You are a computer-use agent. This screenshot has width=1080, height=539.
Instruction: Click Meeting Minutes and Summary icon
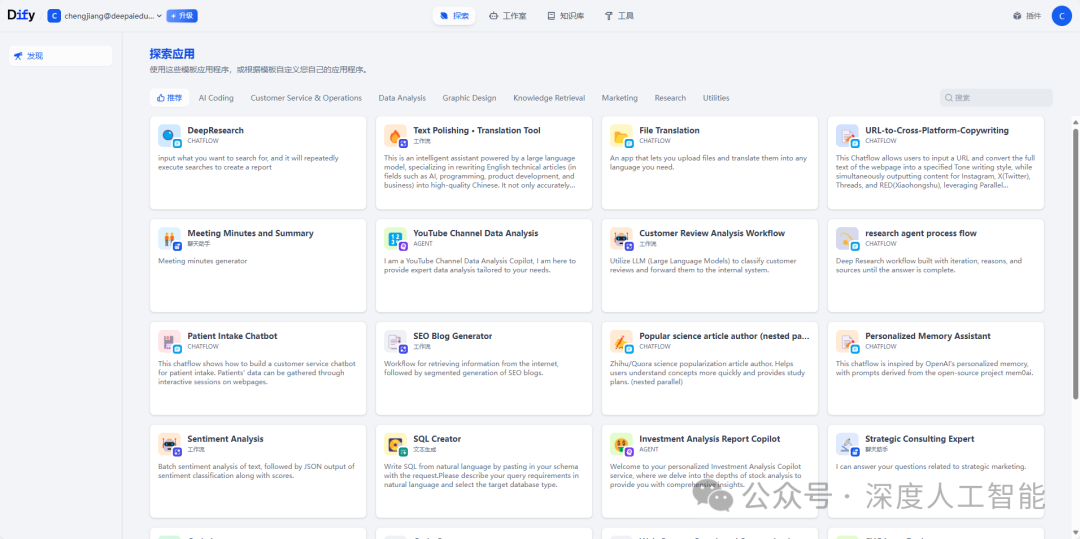point(169,238)
